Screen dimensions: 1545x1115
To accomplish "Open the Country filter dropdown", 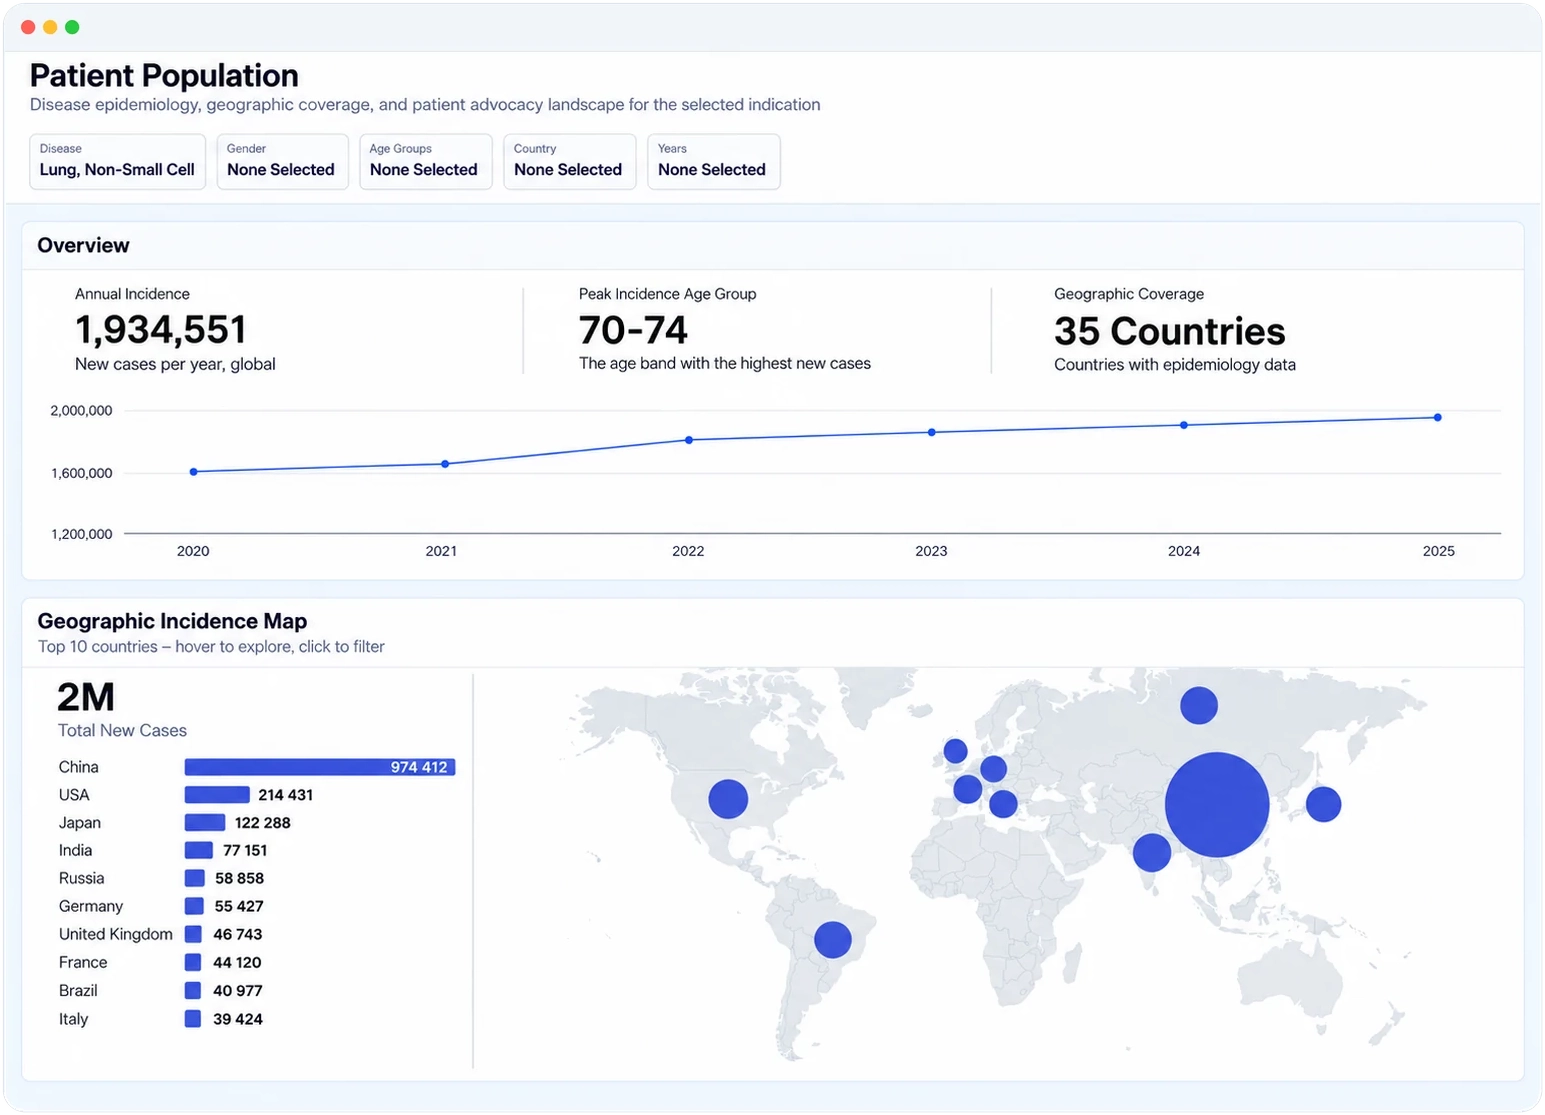I will tap(569, 161).
